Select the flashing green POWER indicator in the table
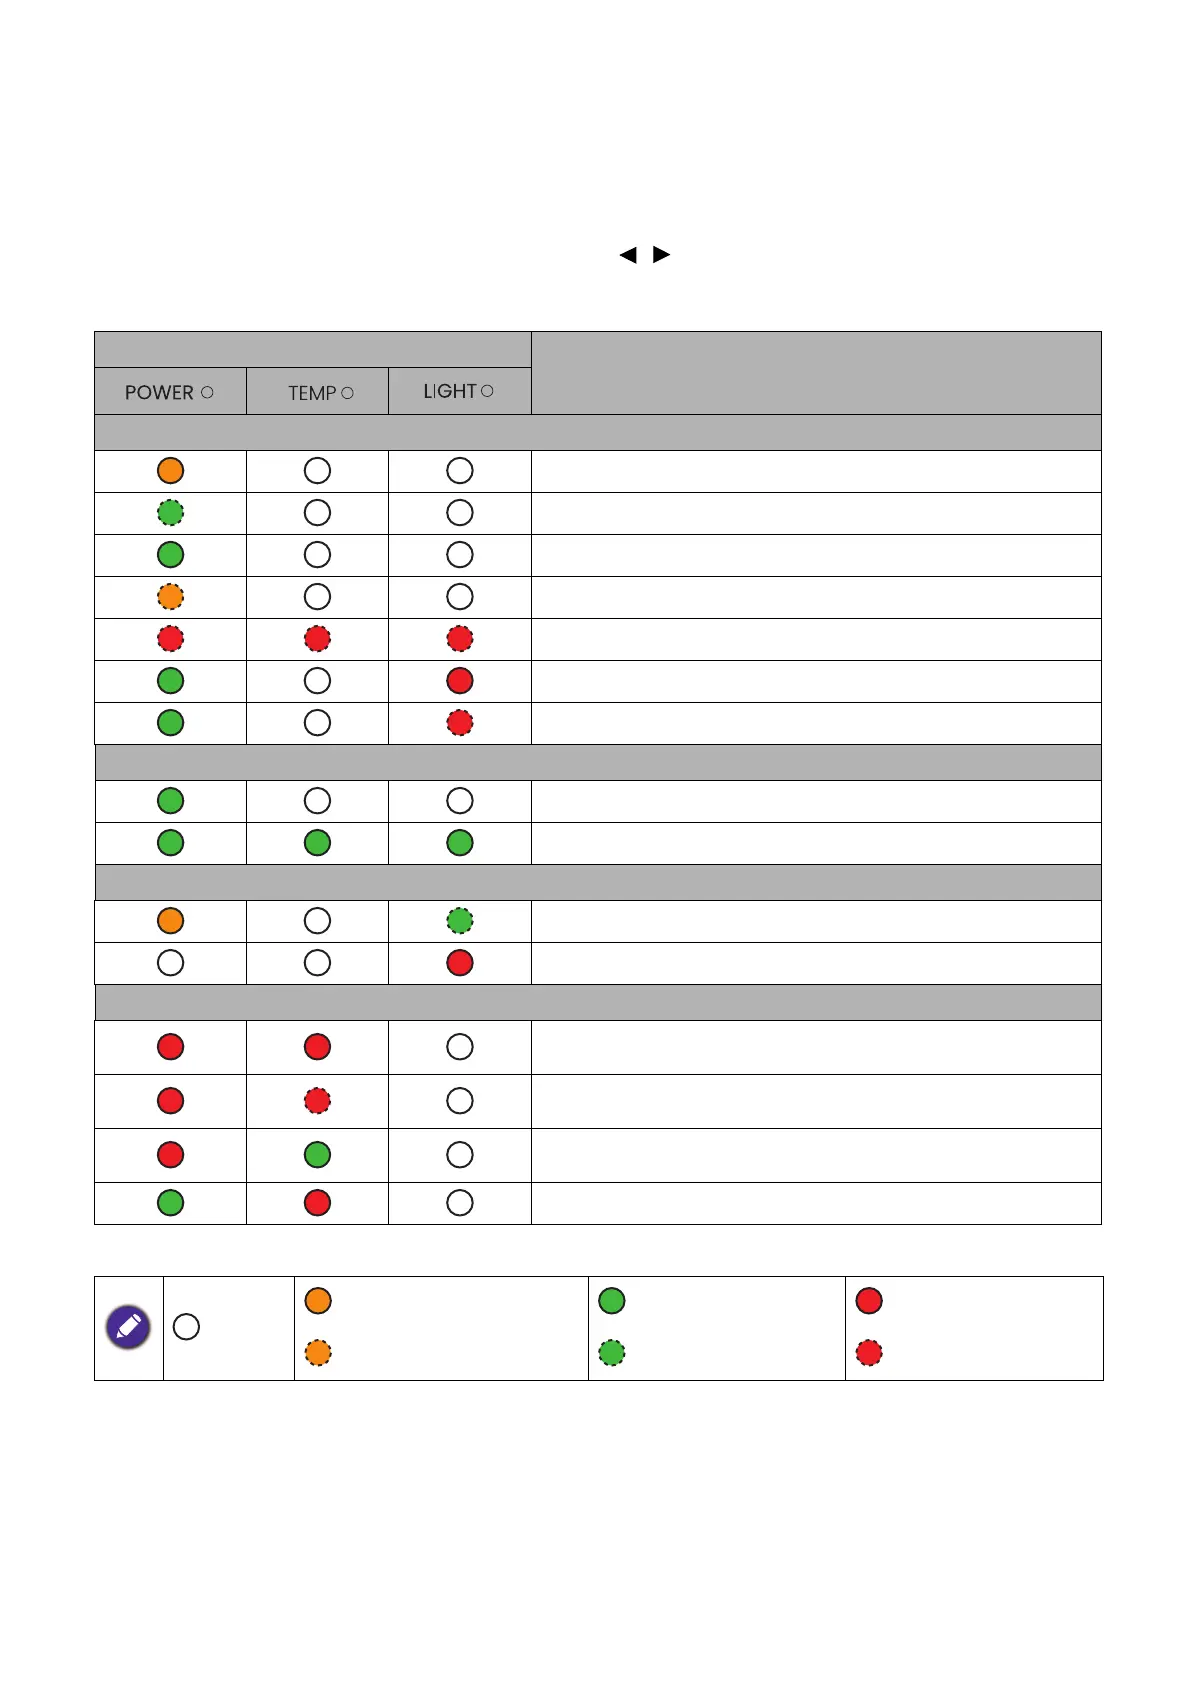 tap(171, 513)
